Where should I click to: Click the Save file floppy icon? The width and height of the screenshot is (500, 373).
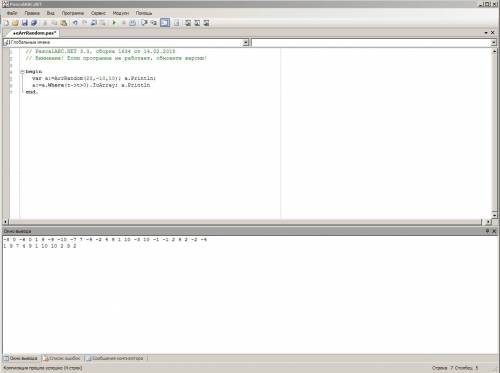click(25, 23)
